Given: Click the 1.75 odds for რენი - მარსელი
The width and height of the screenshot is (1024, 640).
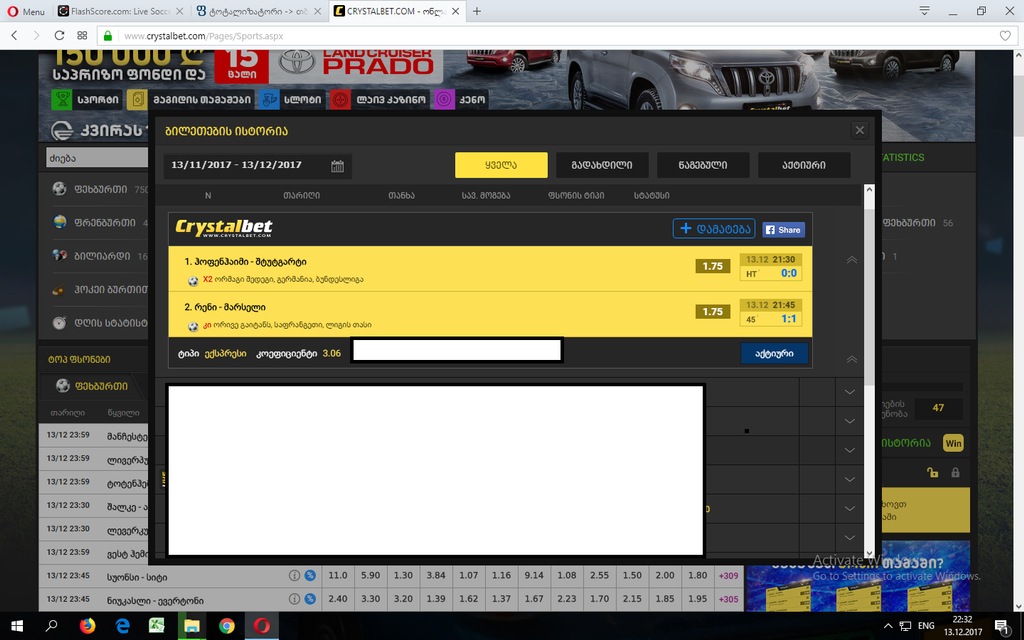Looking at the screenshot, I should coord(712,312).
